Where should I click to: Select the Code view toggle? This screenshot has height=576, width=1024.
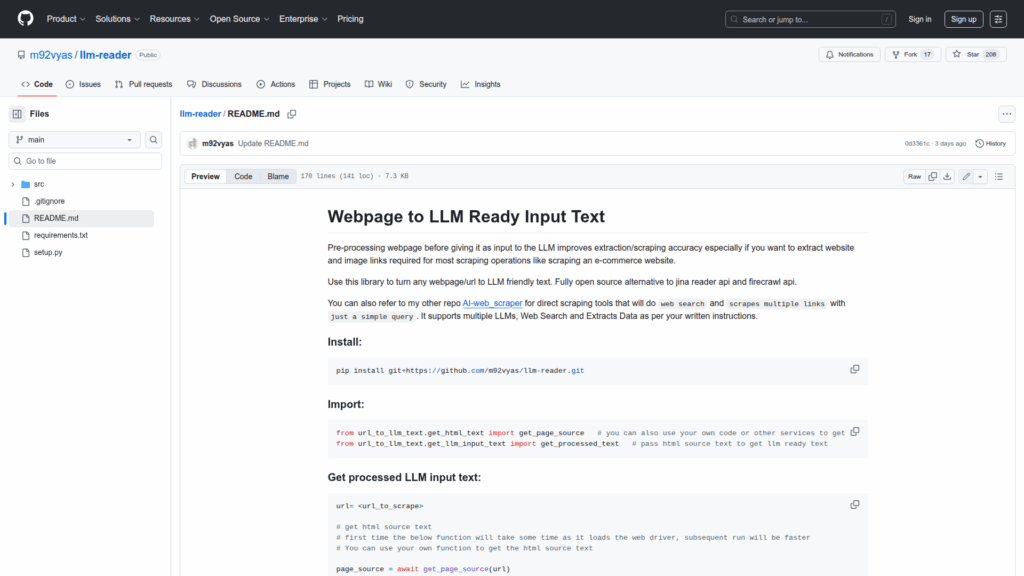[244, 176]
